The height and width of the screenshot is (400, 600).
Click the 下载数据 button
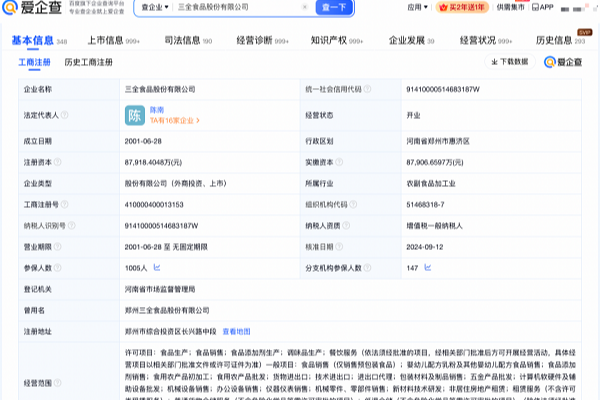tap(508, 62)
